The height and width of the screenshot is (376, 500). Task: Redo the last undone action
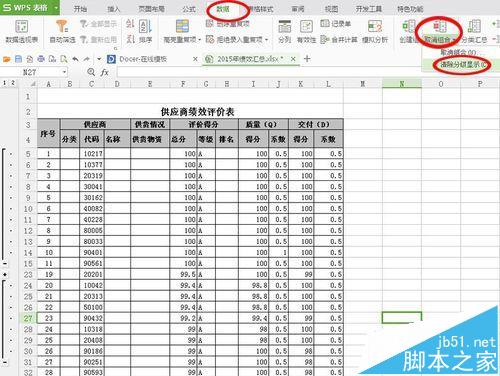[87, 59]
